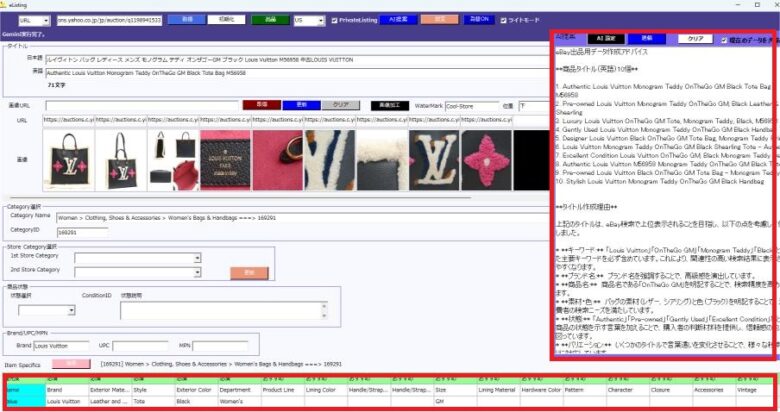The height and width of the screenshot is (412, 780).
Task: Select the thumbnail with large white fuzzy LV logo
Action: (434, 160)
